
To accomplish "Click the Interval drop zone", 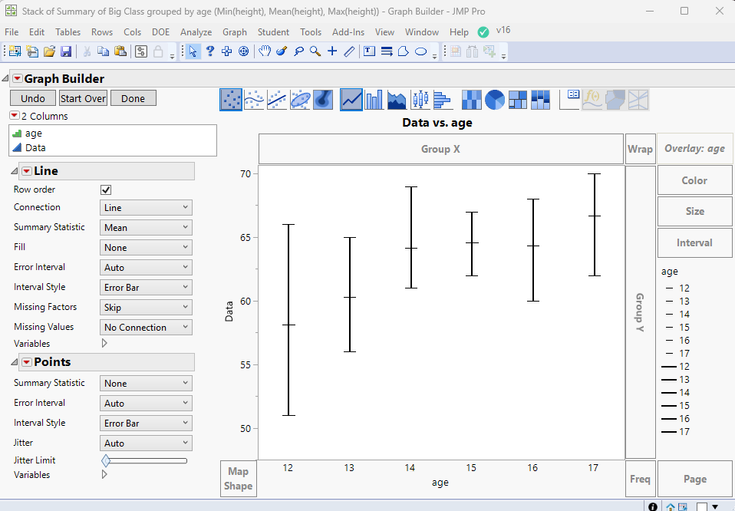I will point(695,242).
